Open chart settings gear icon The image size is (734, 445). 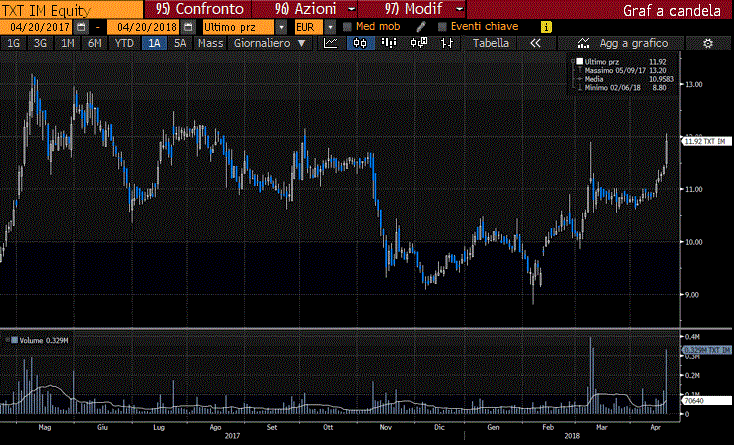point(708,44)
